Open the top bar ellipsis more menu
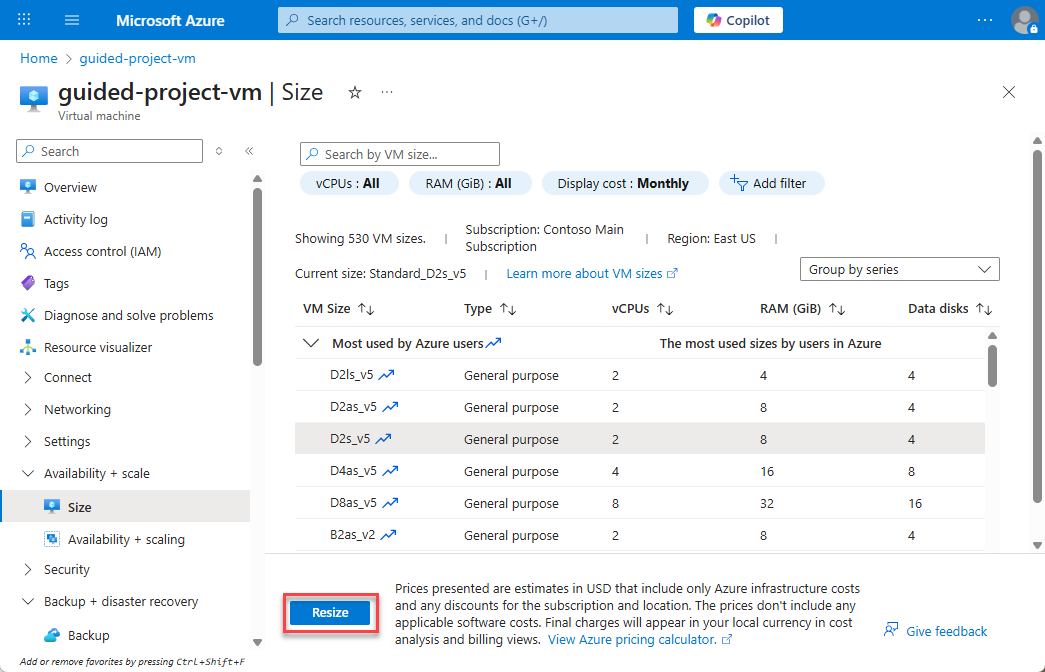The image size is (1045, 672). (984, 20)
